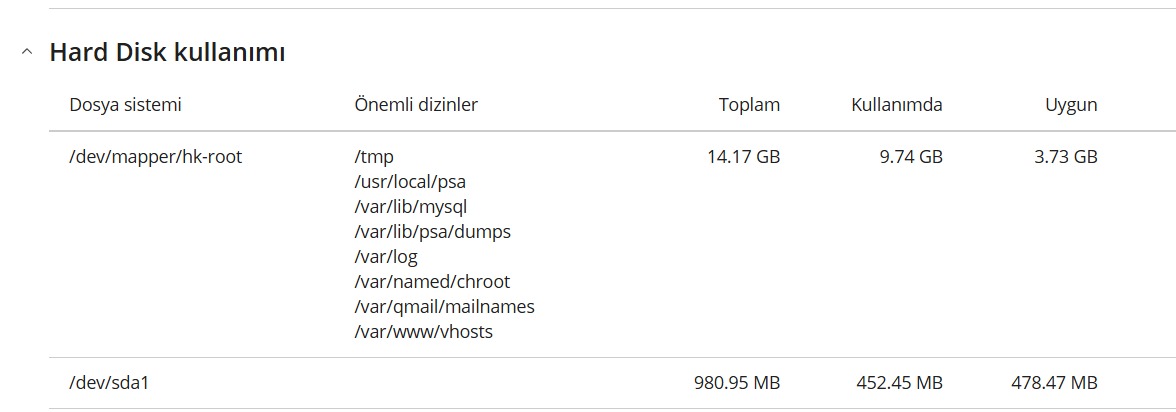1176x412 pixels.
Task: Click the /var/log directory entry
Action: 386,257
